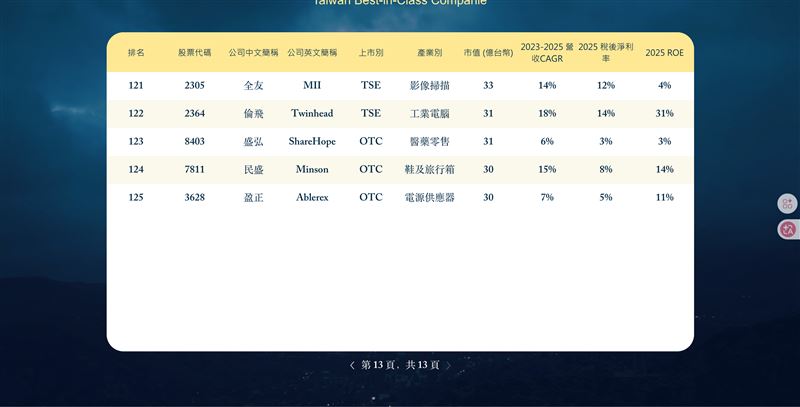
Task: Select rank cell 124
Action: coord(136,169)
